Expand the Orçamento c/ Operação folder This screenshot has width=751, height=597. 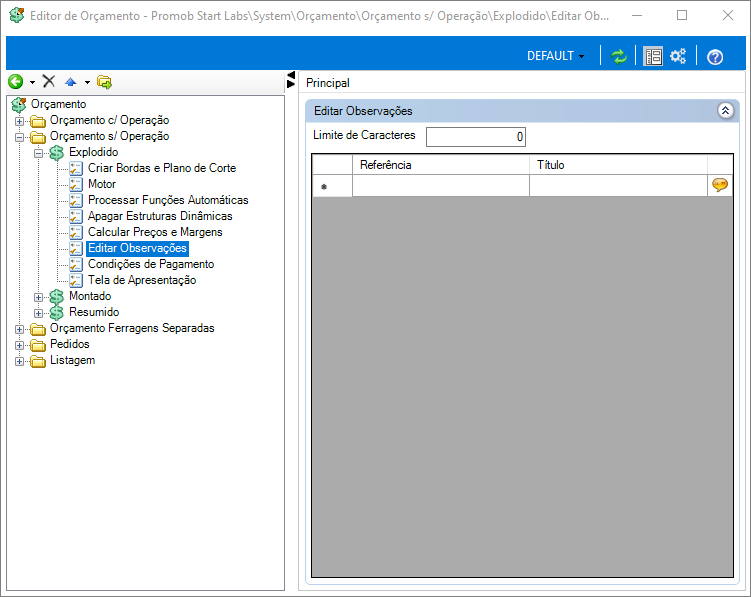click(x=19, y=121)
